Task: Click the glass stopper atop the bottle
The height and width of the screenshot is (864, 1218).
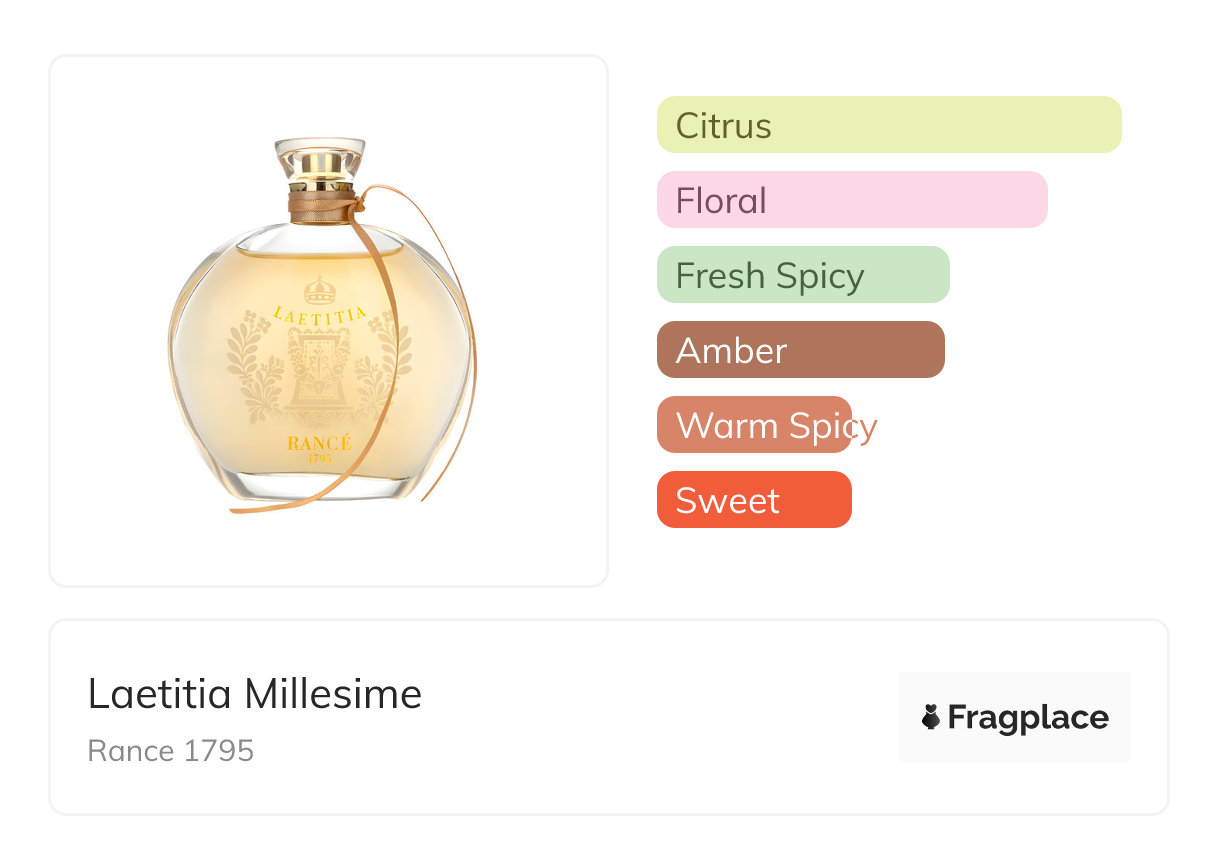Action: click(320, 154)
